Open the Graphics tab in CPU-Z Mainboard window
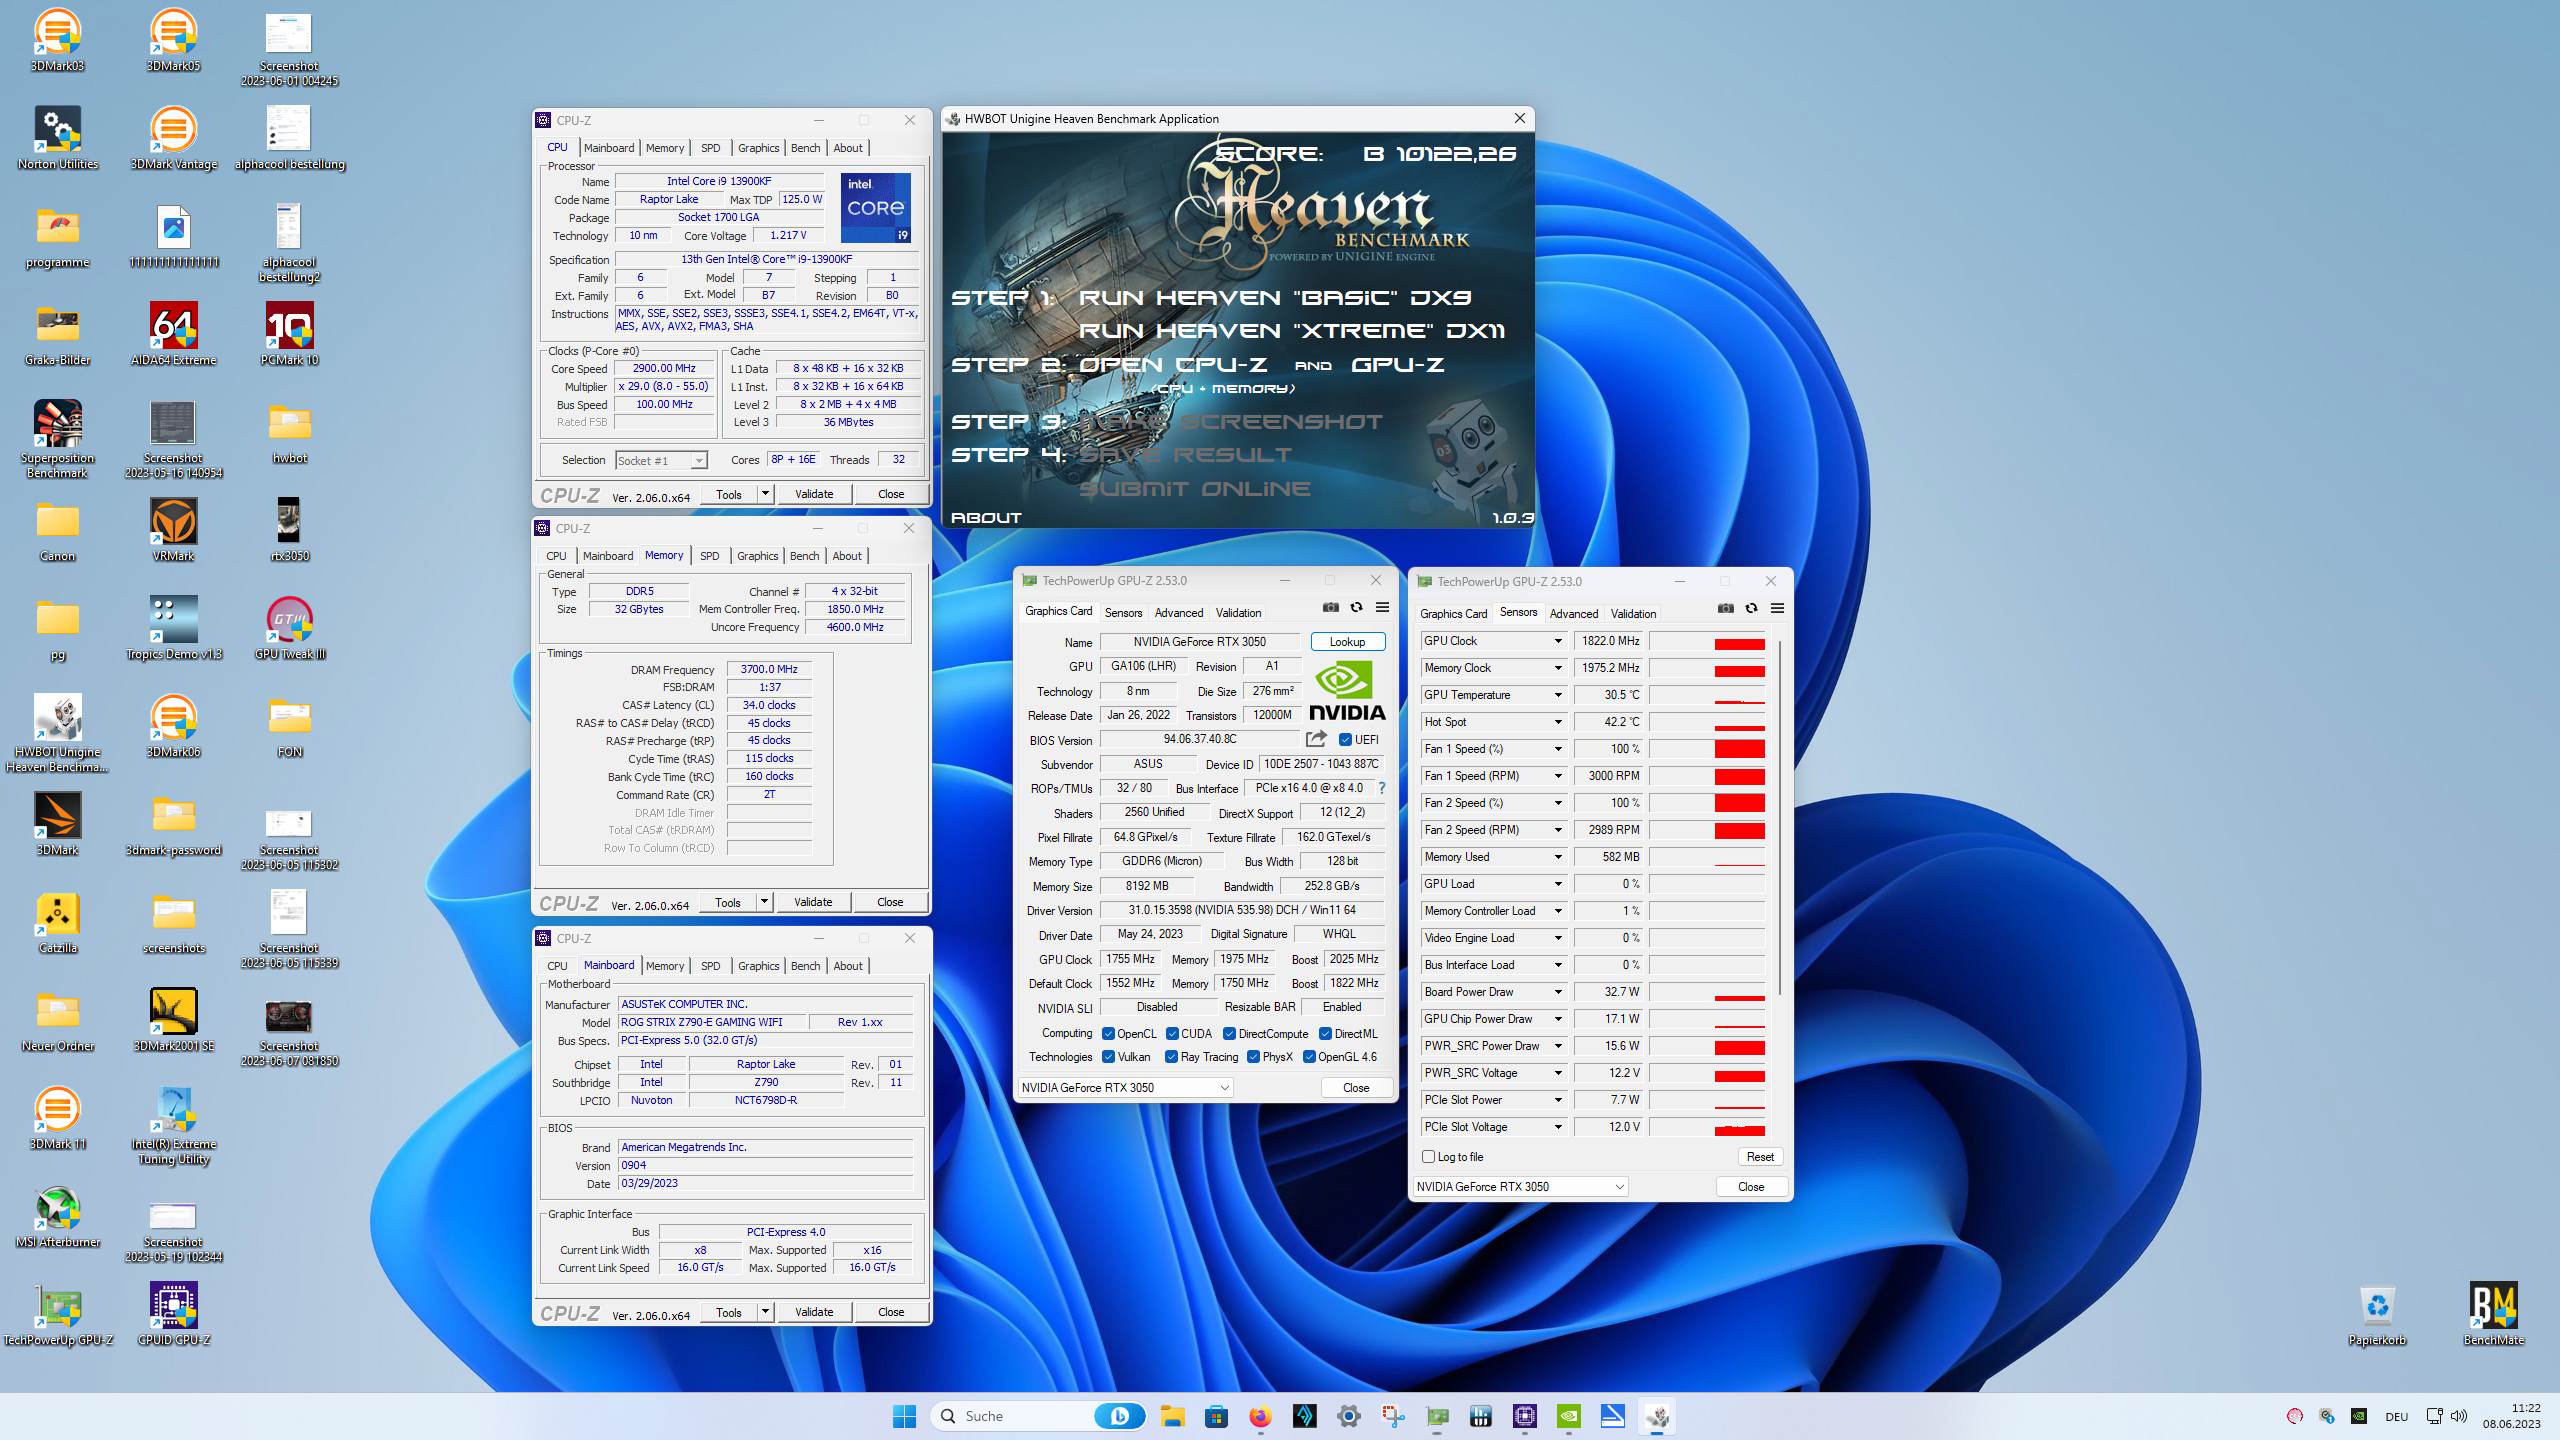The image size is (2560, 1440). (x=758, y=966)
